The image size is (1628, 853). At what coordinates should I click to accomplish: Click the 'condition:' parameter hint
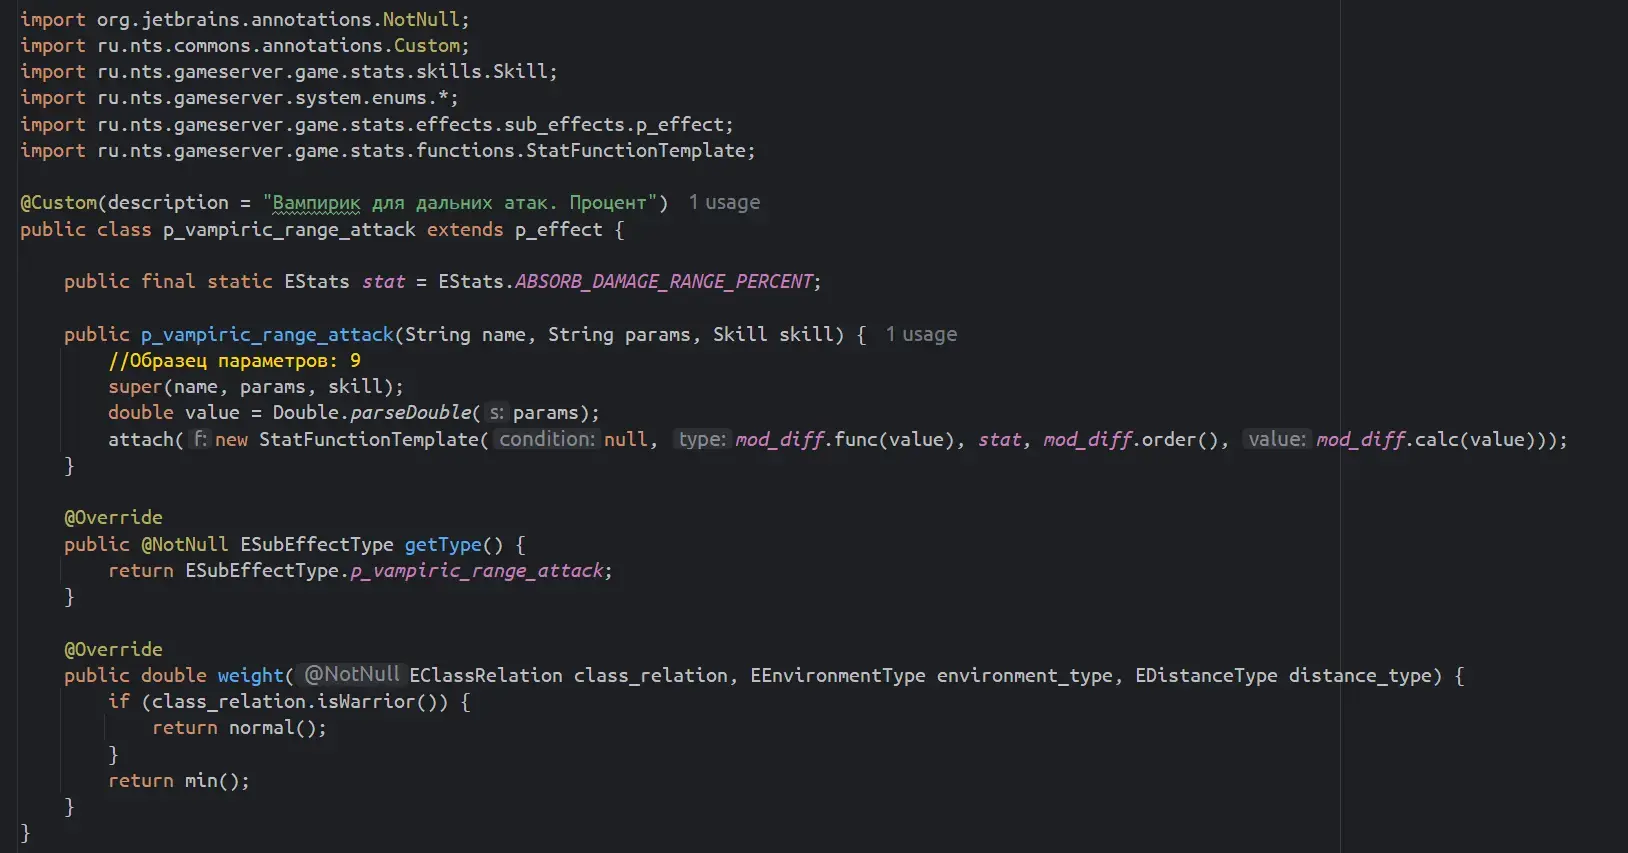[x=546, y=439]
